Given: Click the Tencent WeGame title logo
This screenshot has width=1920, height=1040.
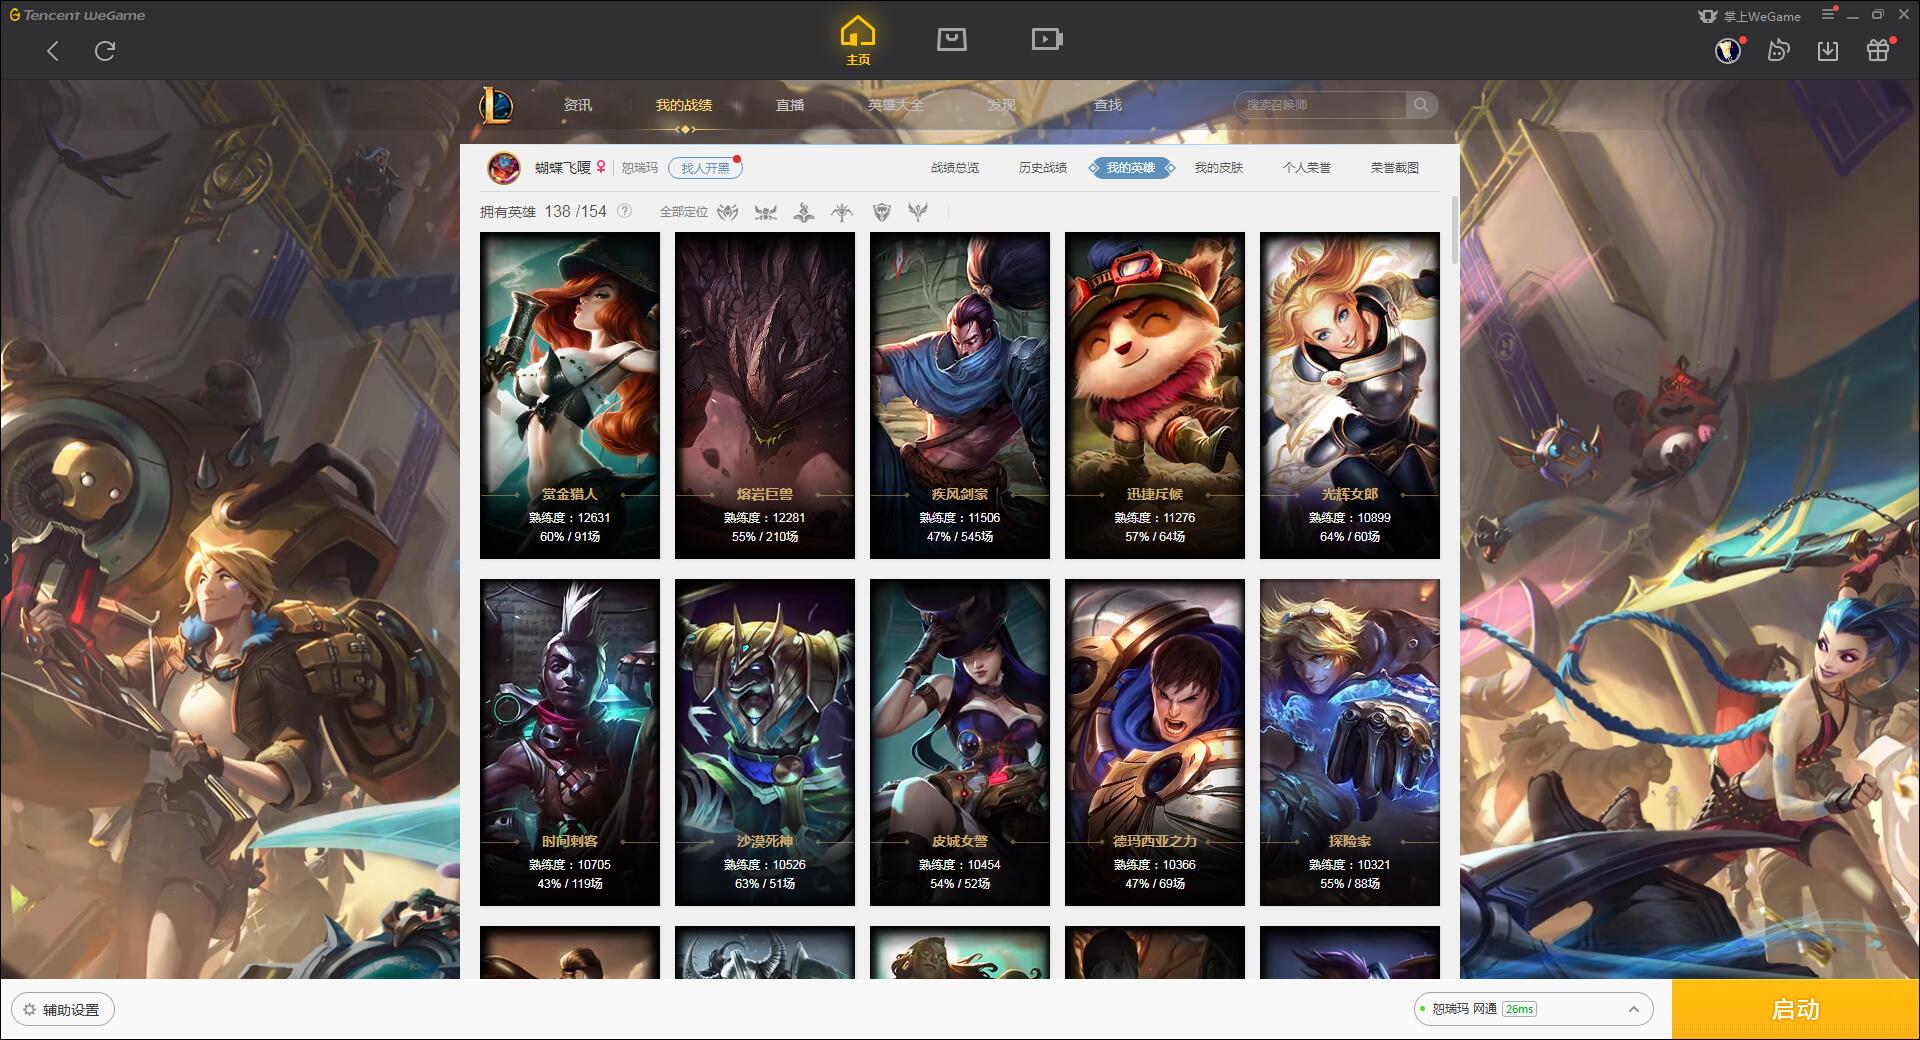Looking at the screenshot, I should [77, 15].
